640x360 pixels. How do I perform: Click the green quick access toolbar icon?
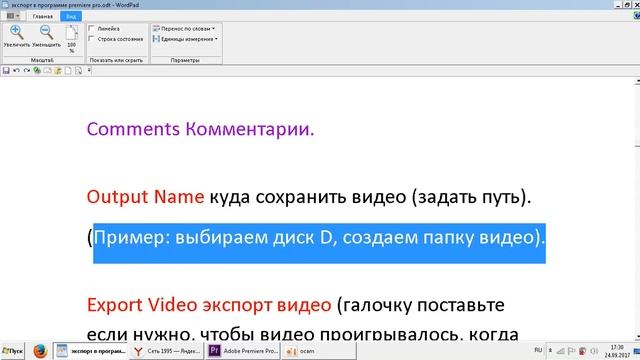37,71
